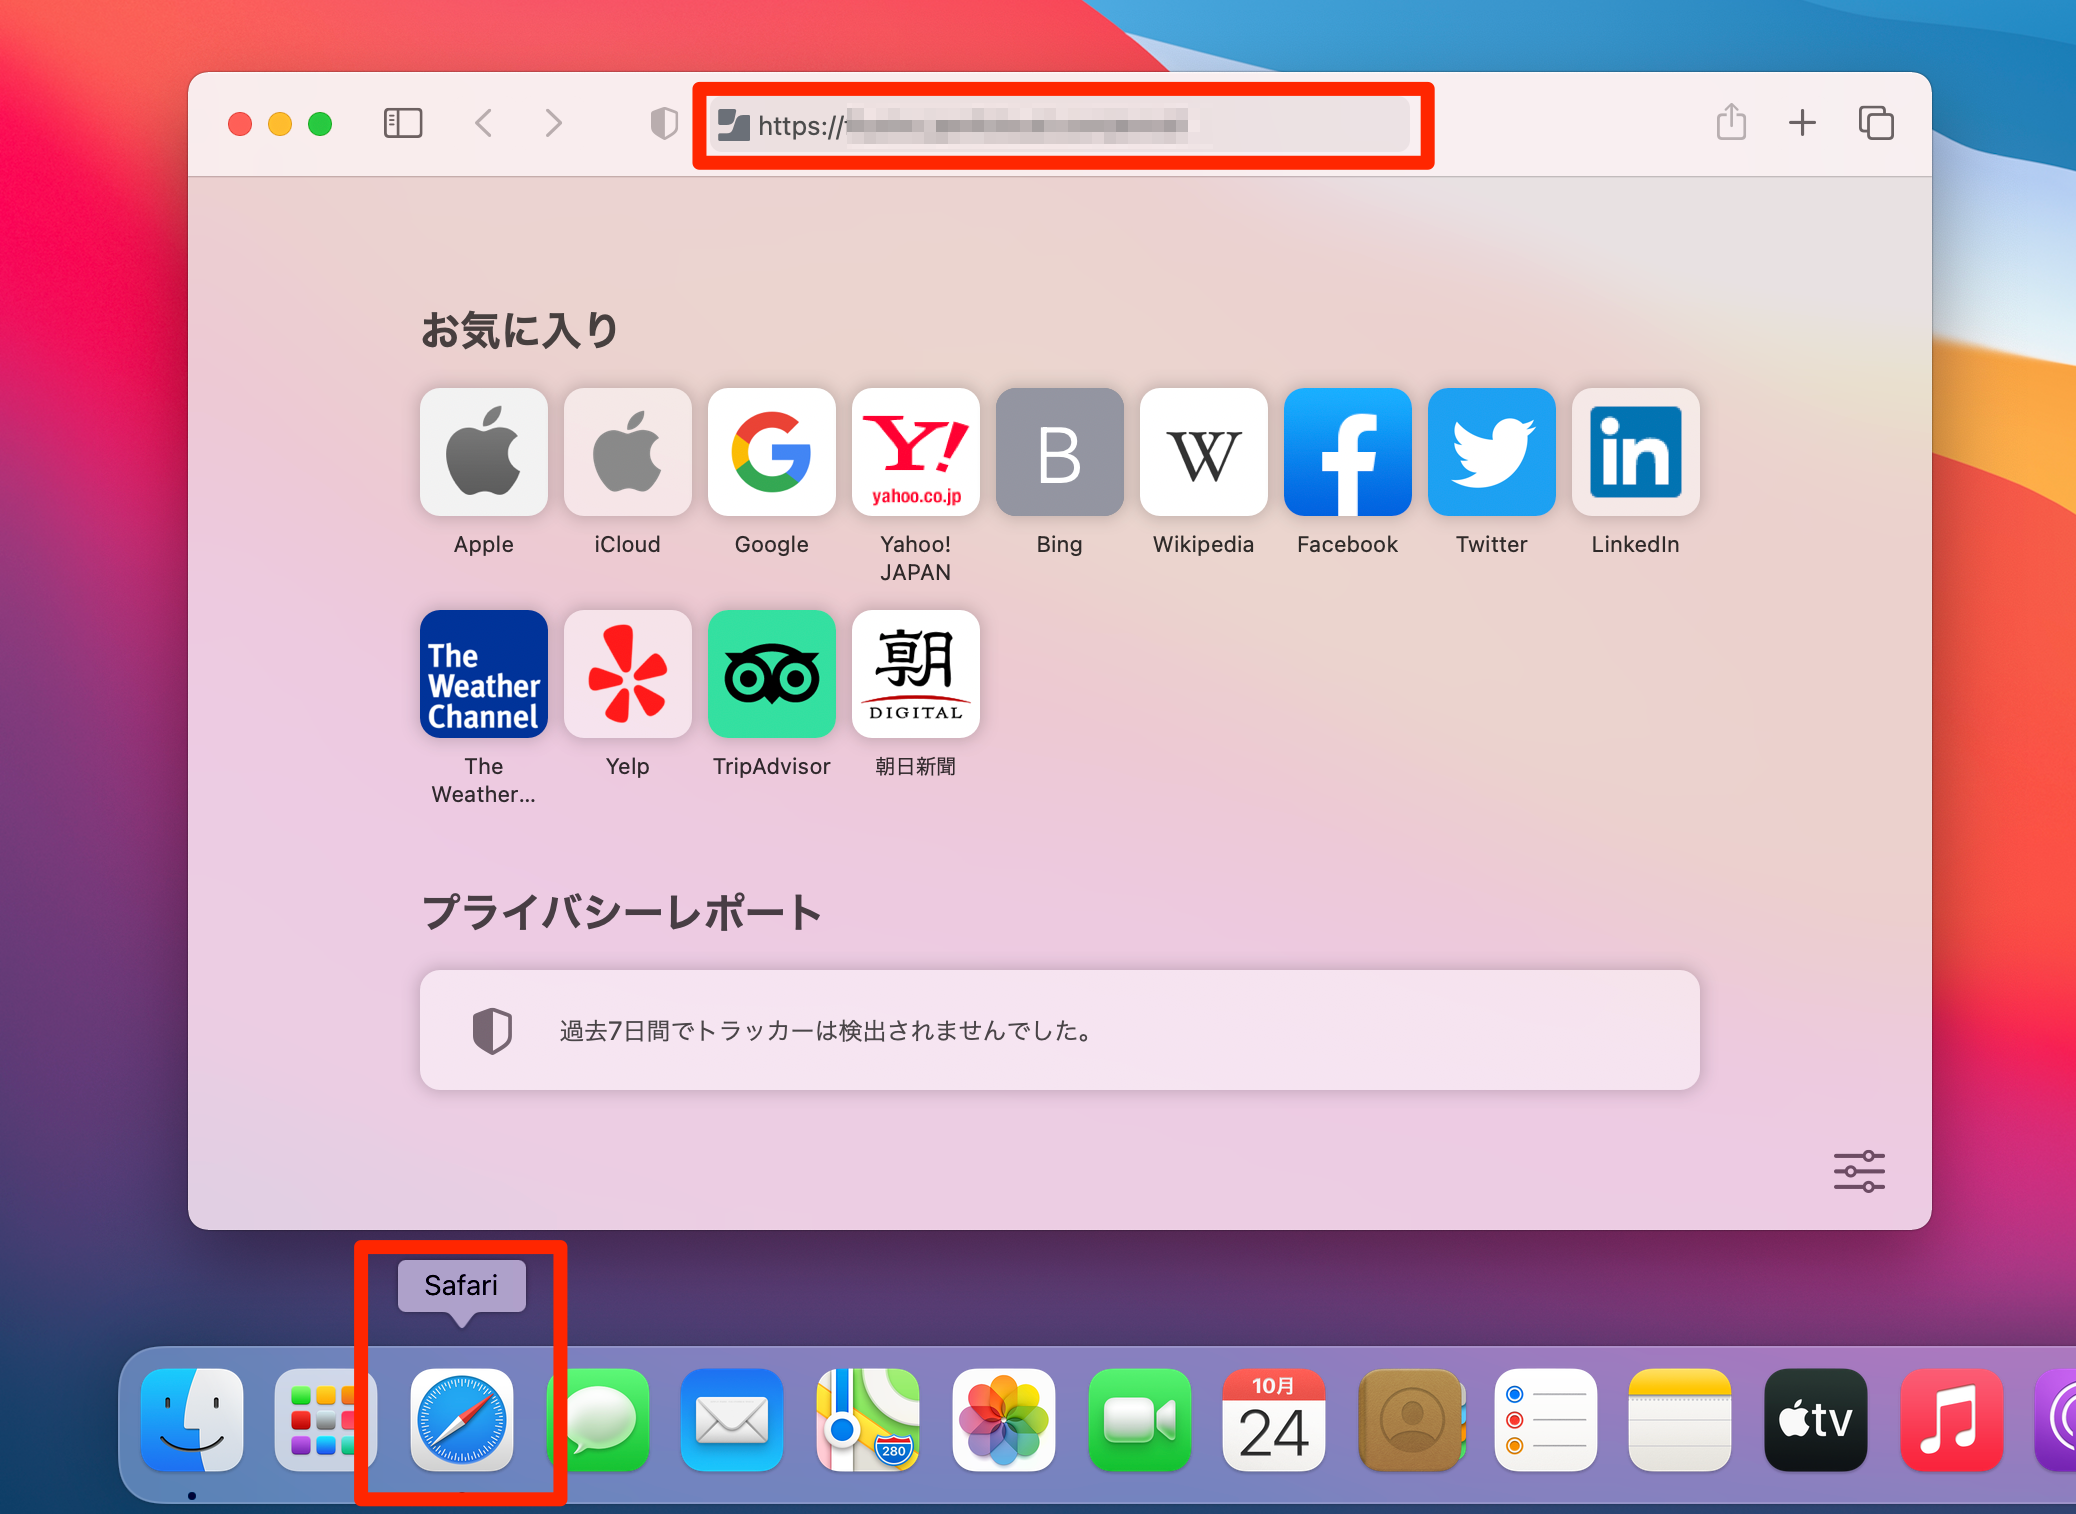Screen dimensions: 2076x1514
Task: Open Calendar showing 24 in Dock
Action: [1274, 1420]
